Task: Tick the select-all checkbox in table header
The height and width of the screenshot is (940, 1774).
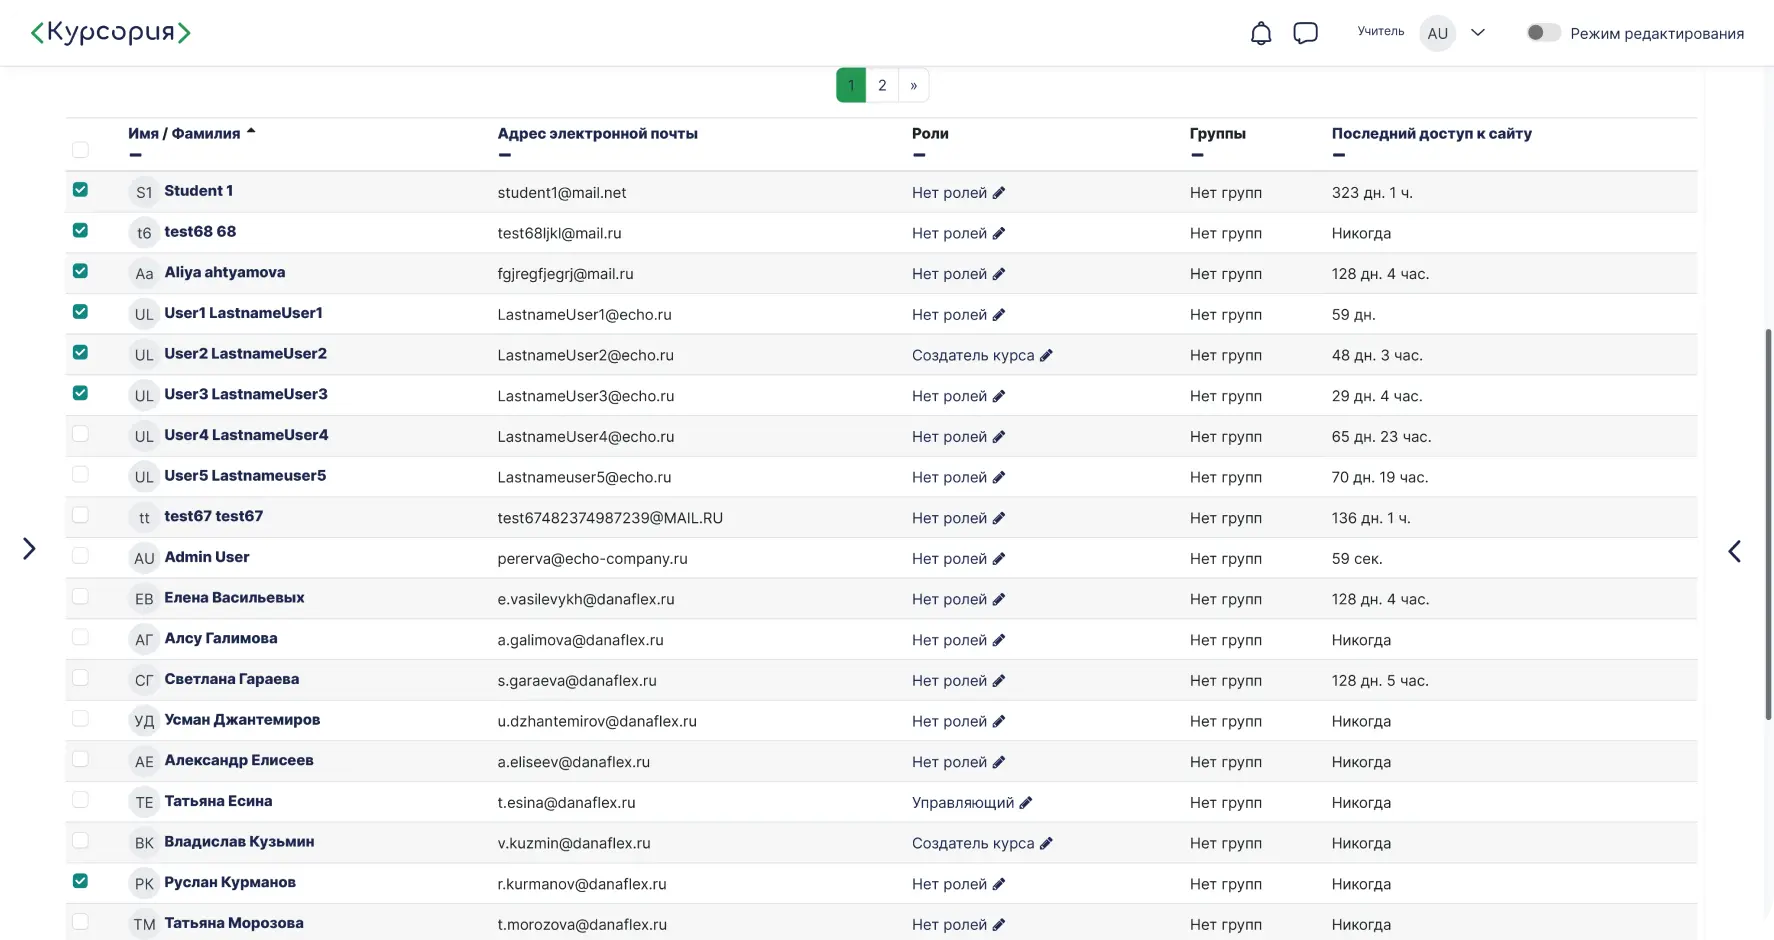Action: pos(80,150)
